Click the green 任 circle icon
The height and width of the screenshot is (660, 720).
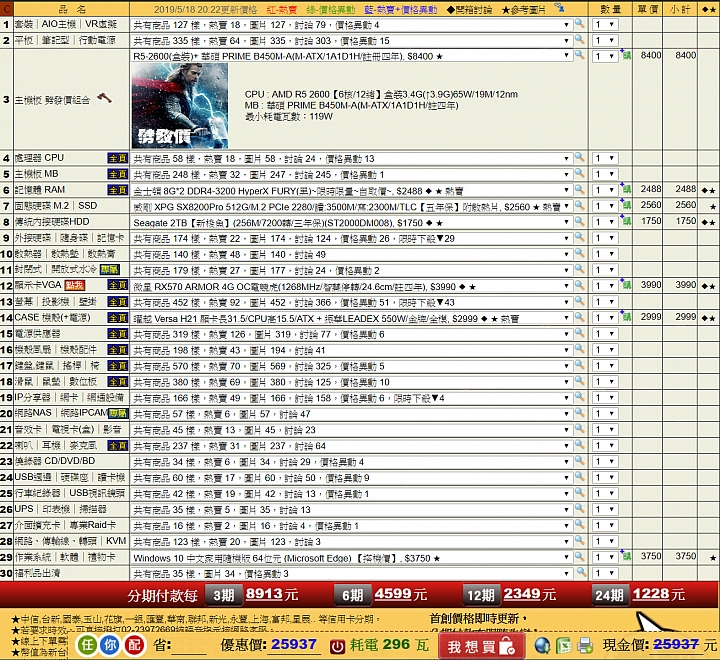pos(87,645)
